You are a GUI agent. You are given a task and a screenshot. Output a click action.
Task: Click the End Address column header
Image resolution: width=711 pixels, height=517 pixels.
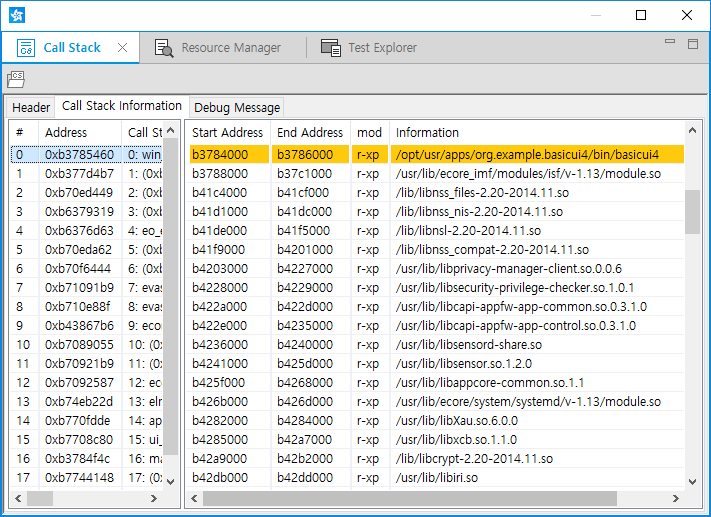click(x=310, y=132)
